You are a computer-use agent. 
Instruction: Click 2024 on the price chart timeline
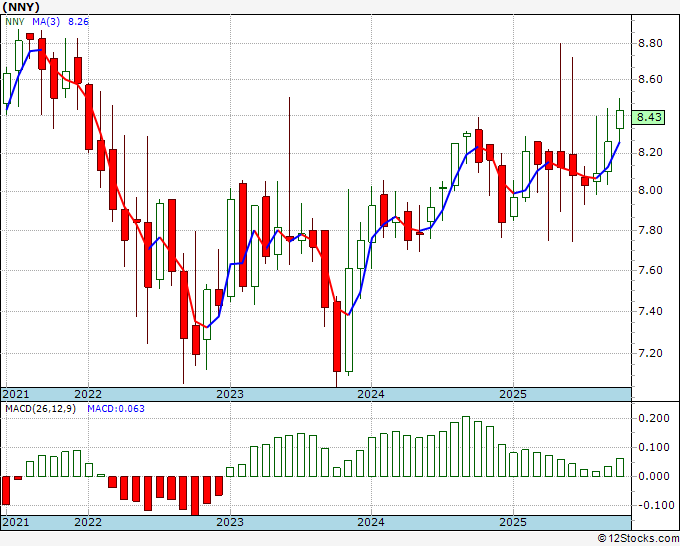click(371, 394)
